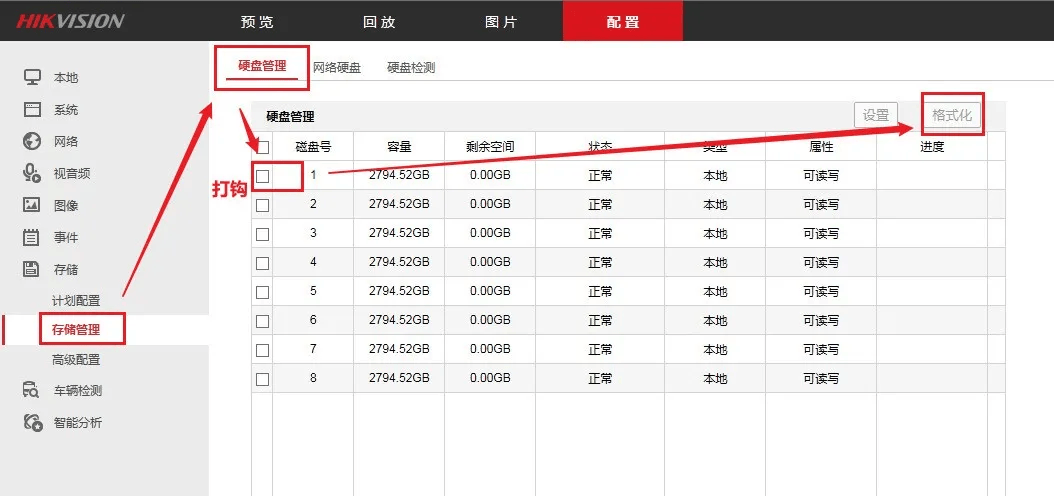Screen dimensions: 1054x496
Task: Click the microphone 视音频 icon
Action: 32,173
